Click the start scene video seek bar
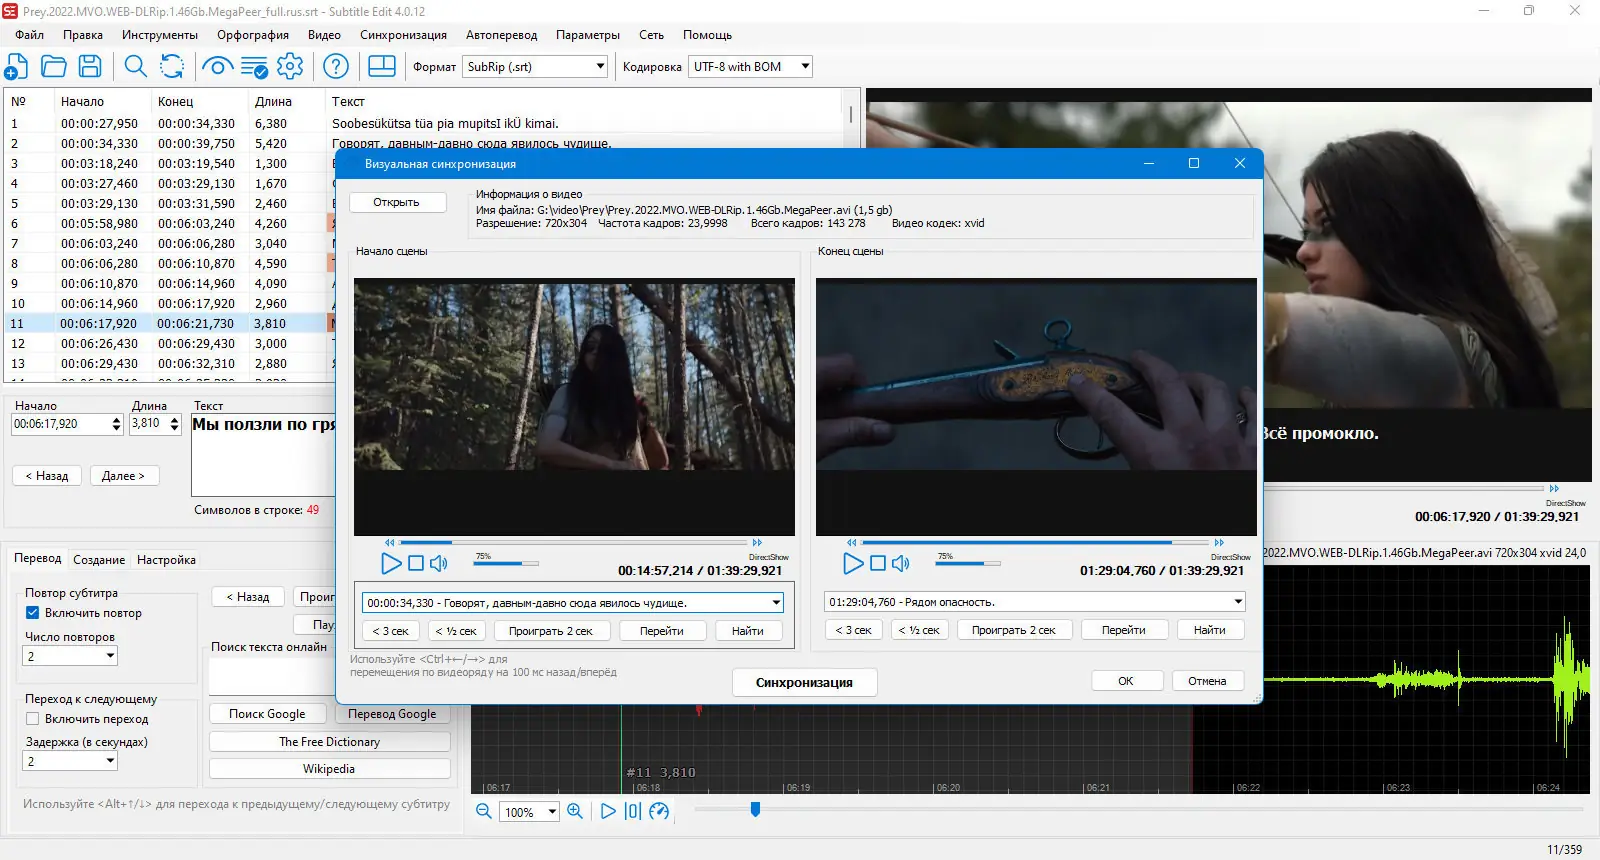 [x=574, y=542]
